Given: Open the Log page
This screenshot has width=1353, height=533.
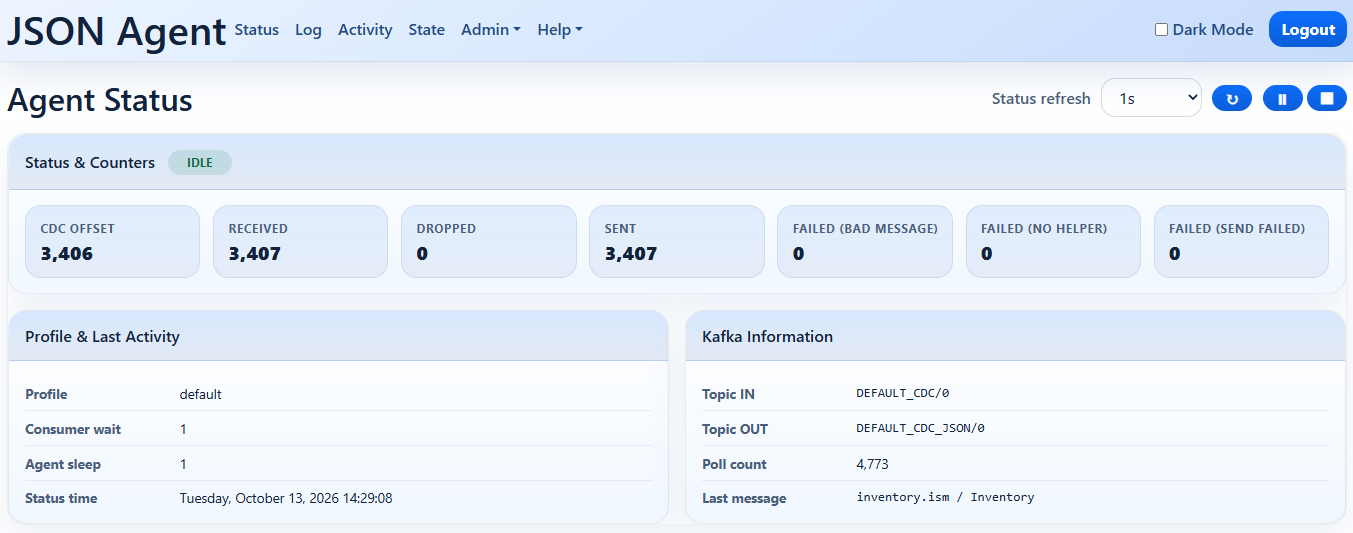Looking at the screenshot, I should tap(308, 30).
